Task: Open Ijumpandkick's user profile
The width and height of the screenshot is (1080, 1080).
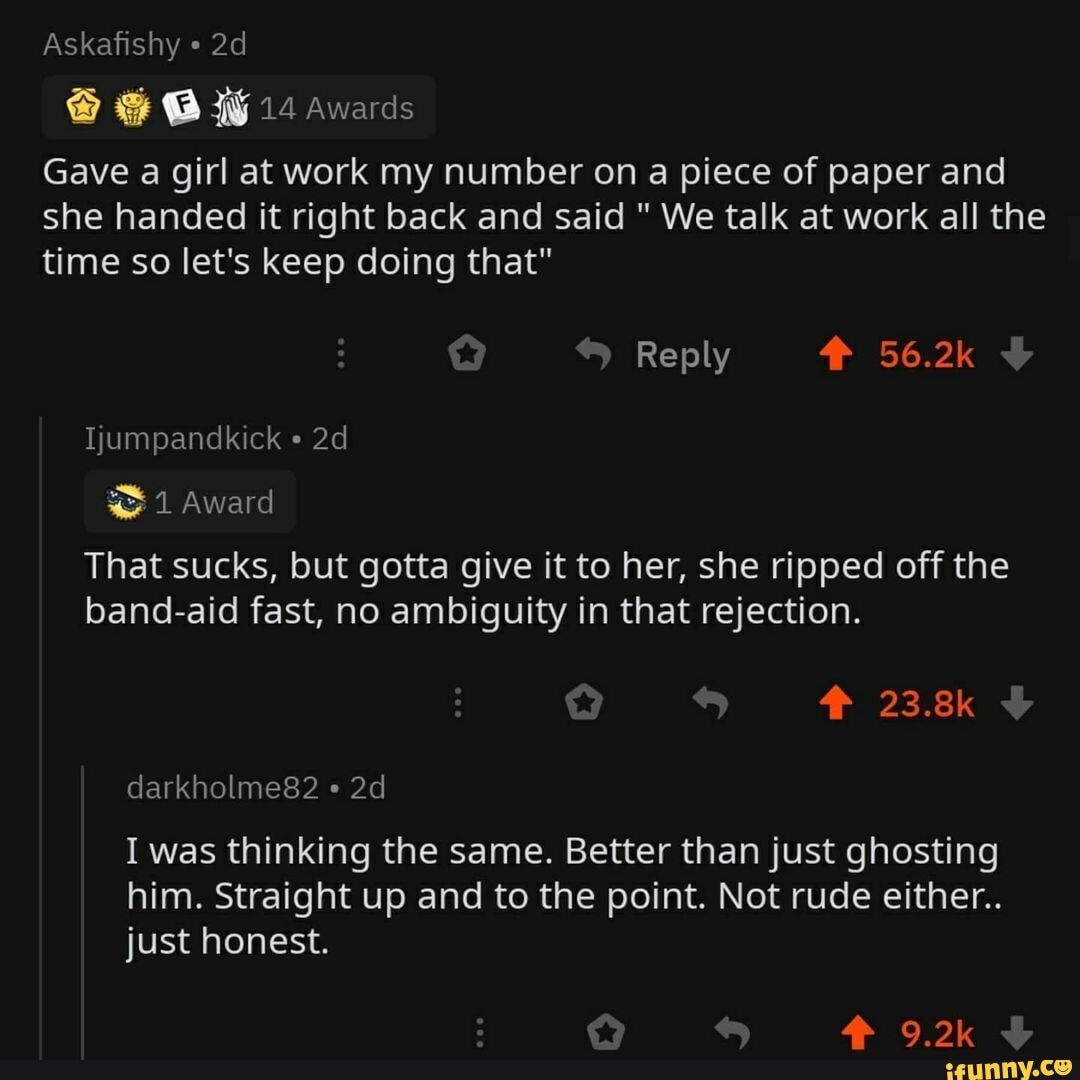Action: 182,439
